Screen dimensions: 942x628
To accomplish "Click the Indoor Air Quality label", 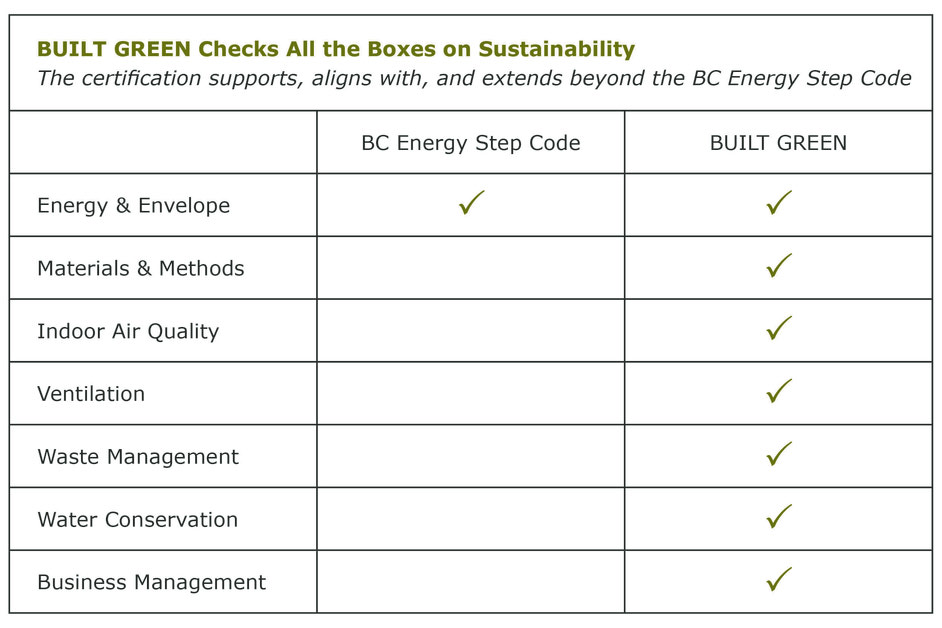I will click(128, 332).
